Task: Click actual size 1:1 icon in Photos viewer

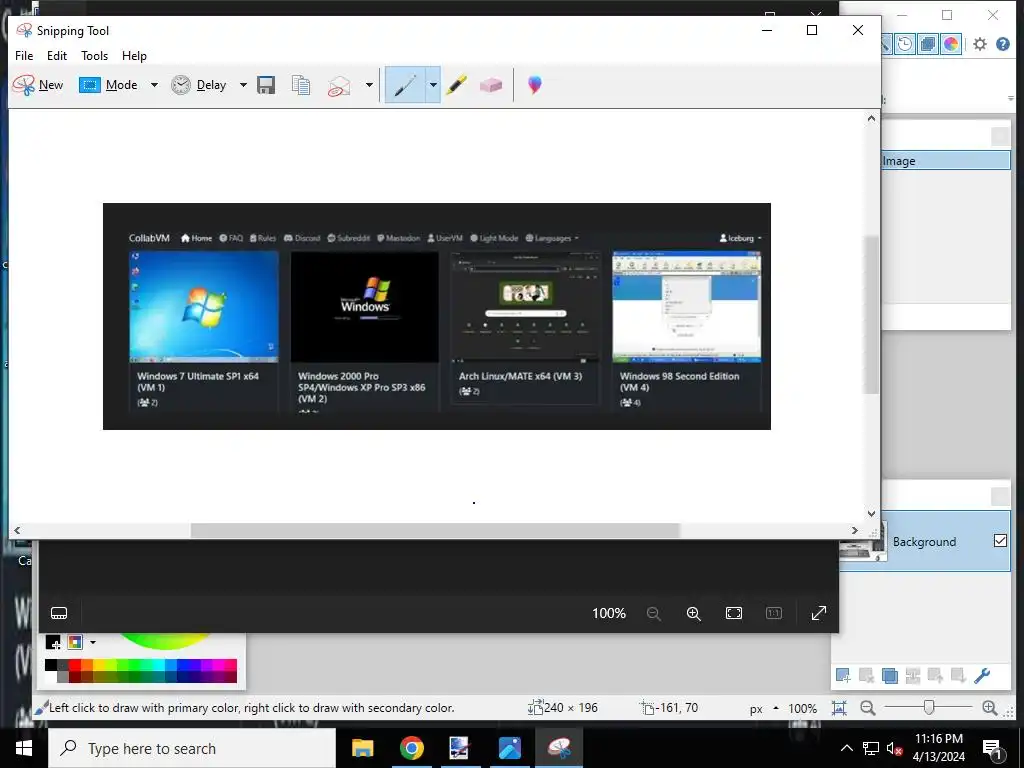Action: pyautogui.click(x=774, y=613)
